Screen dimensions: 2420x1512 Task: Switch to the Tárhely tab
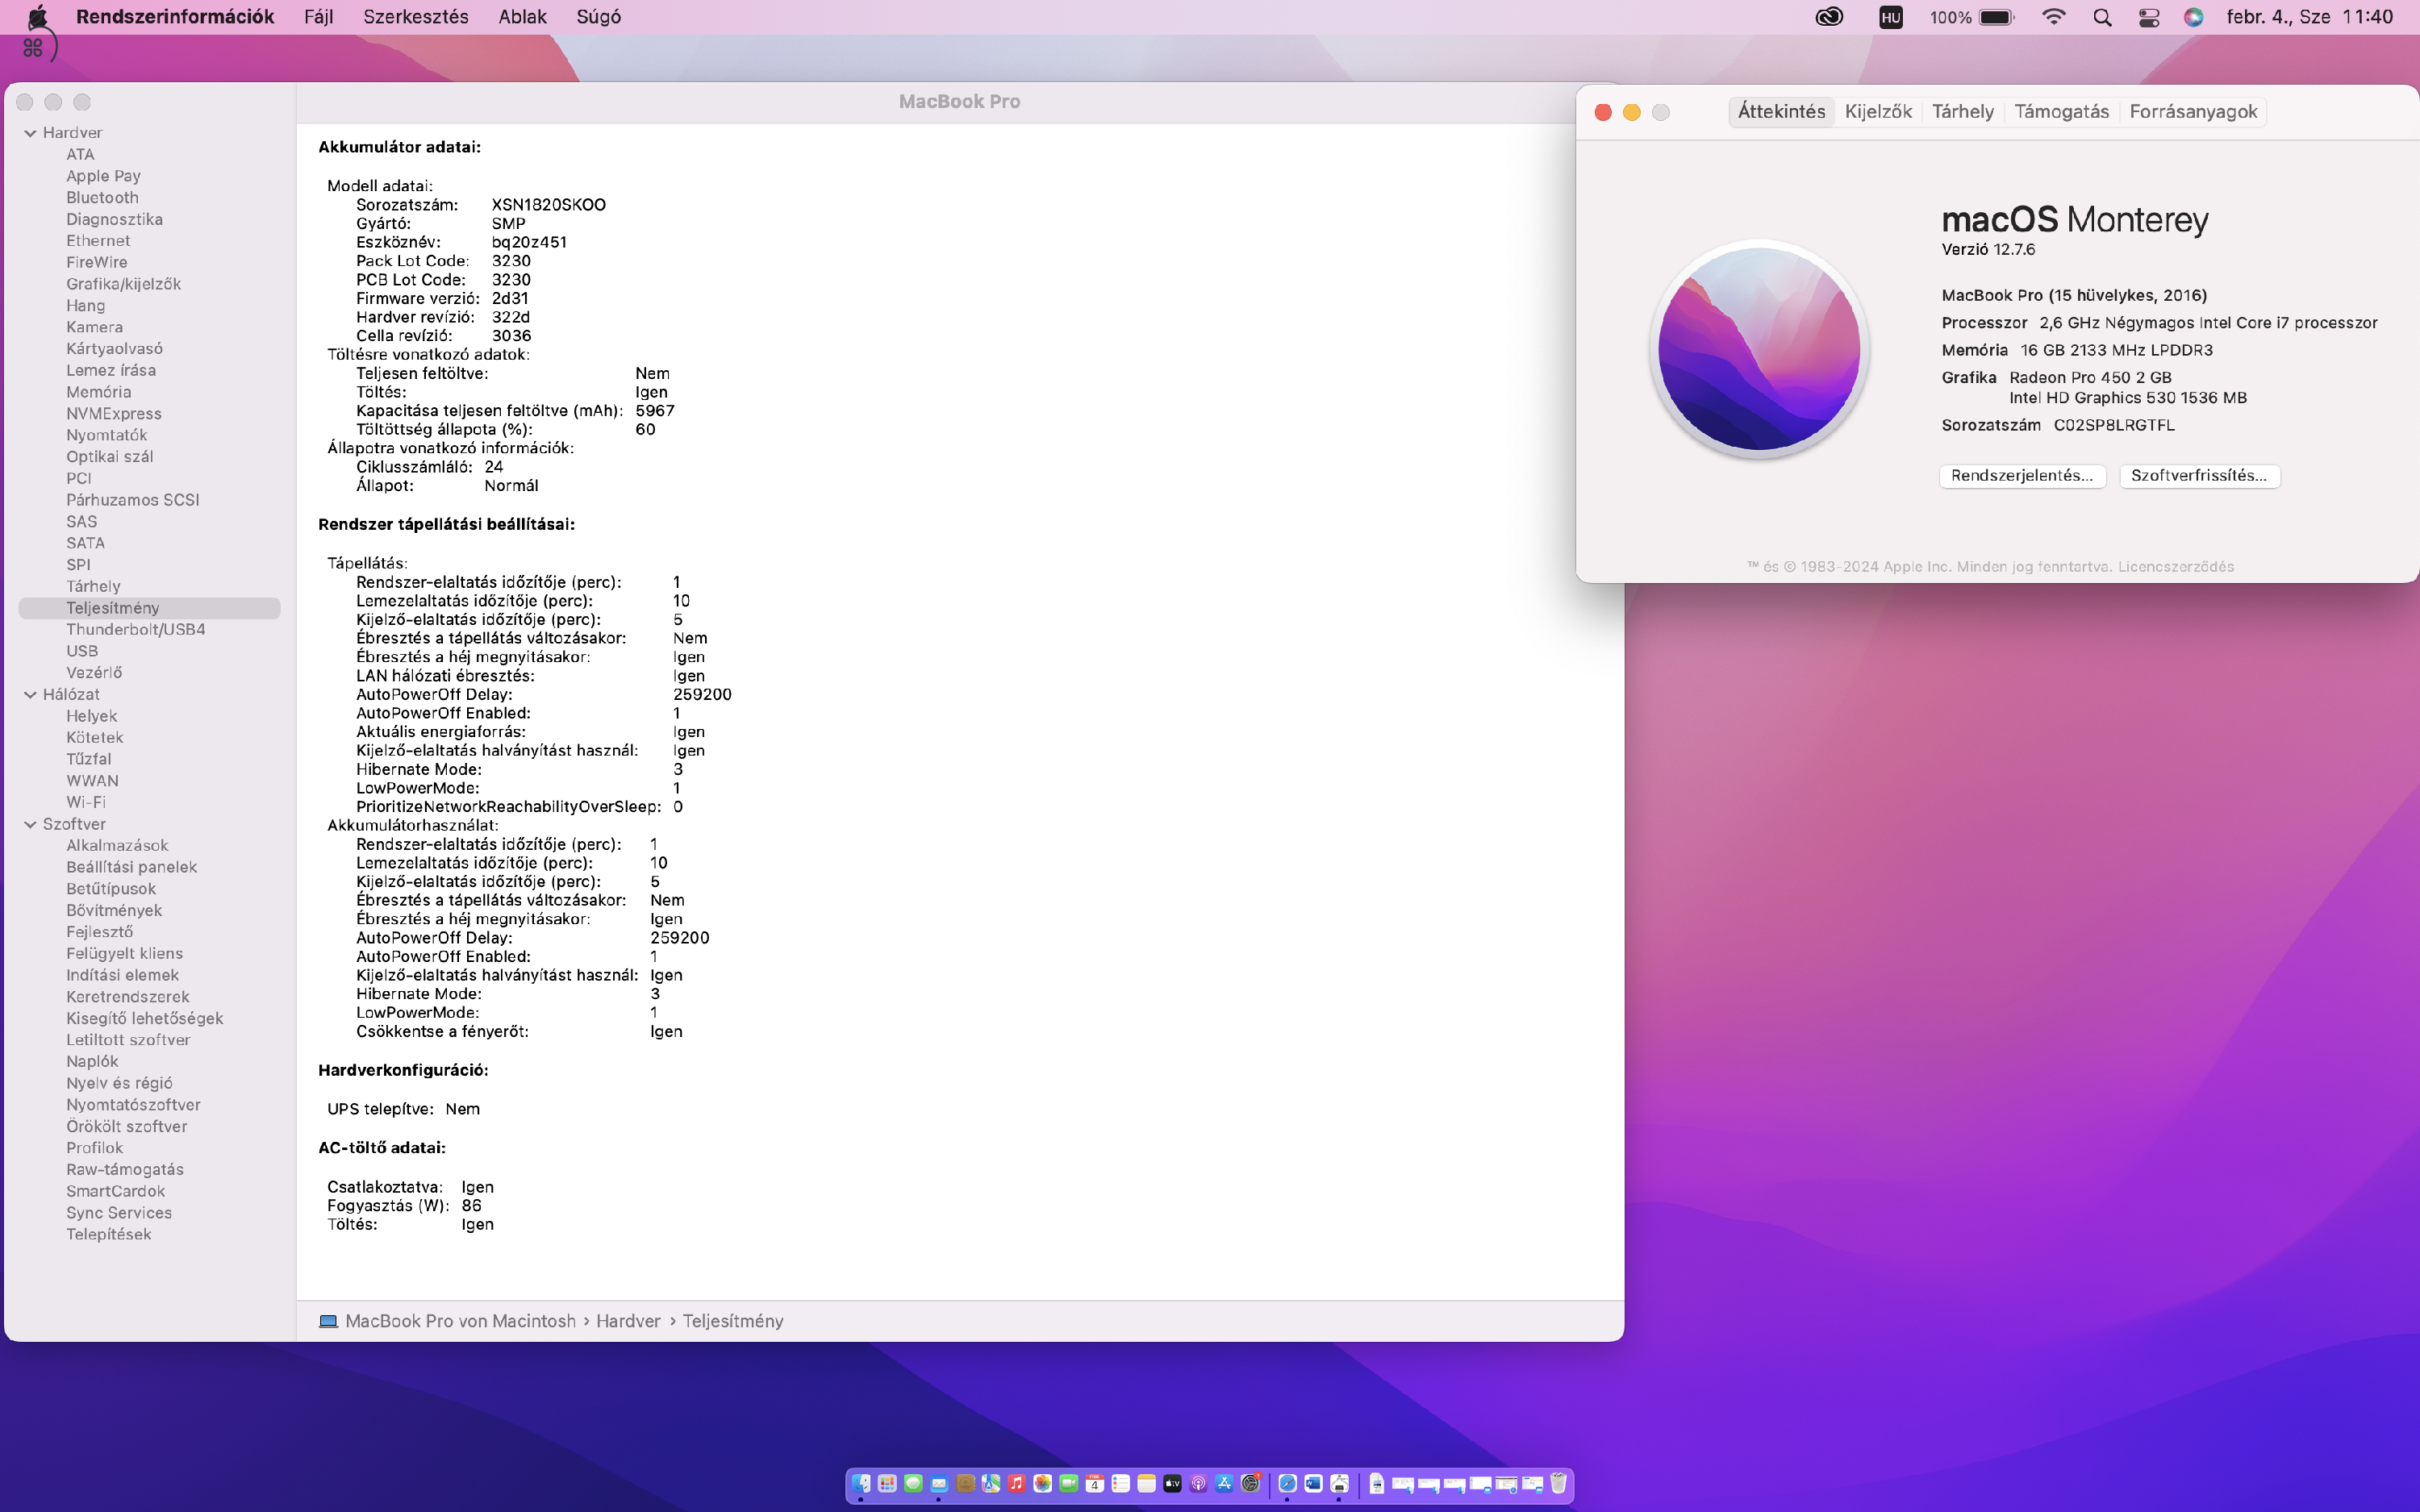[x=1962, y=111]
